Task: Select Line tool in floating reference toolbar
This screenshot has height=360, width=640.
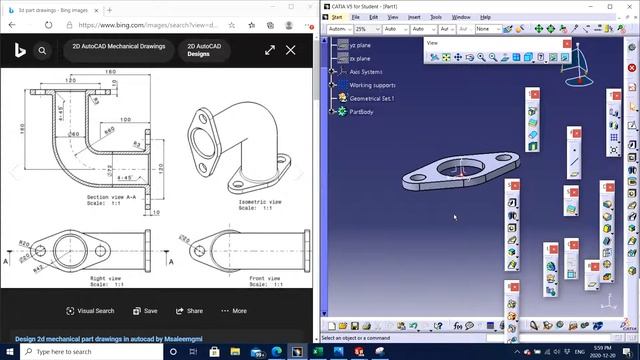Action: pyautogui.click(x=574, y=162)
